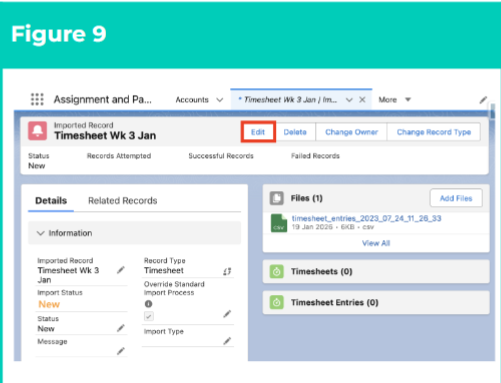Click the Delete button
This screenshot has height=383, width=501.
295,132
